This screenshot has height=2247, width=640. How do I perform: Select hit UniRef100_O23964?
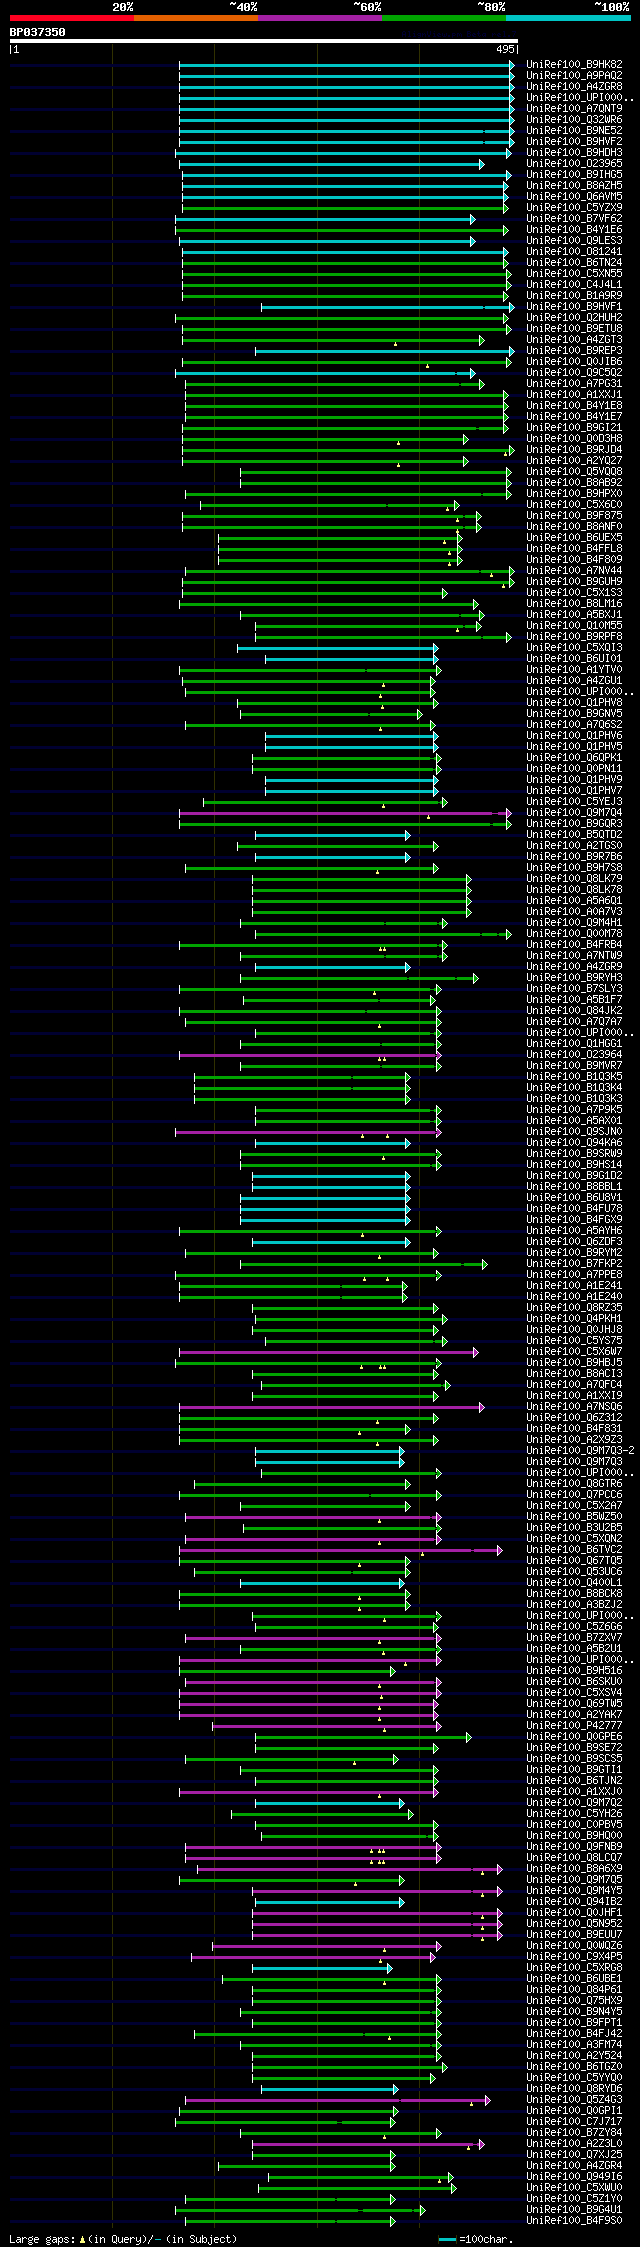pyautogui.click(x=574, y=1054)
